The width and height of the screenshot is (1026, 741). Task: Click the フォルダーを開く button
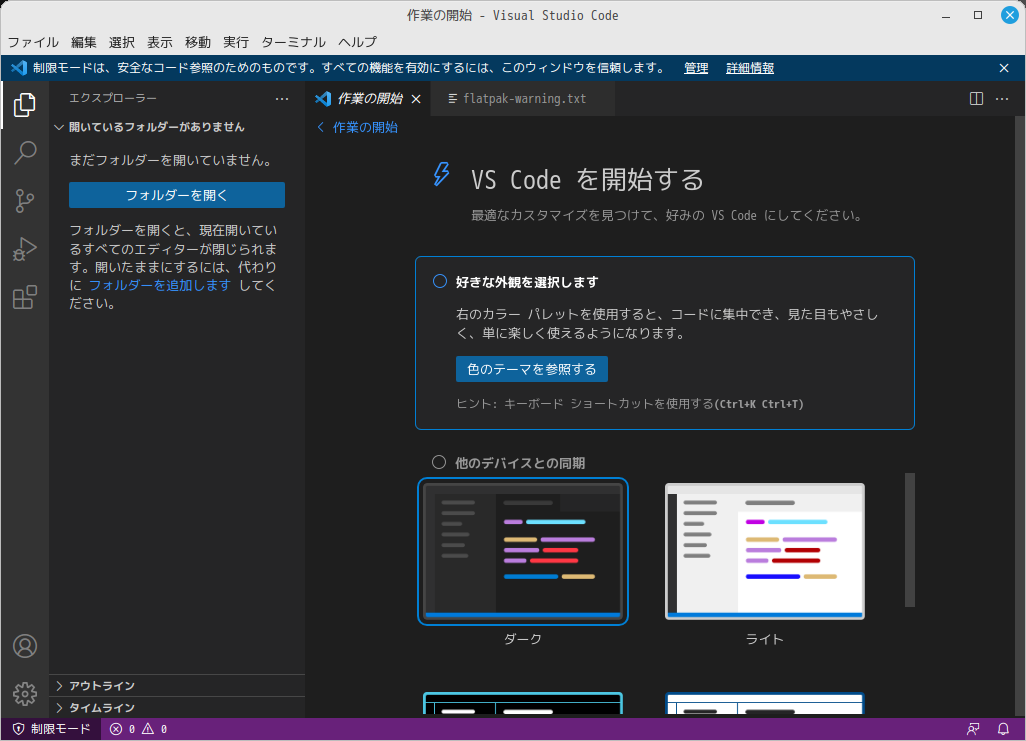point(177,195)
